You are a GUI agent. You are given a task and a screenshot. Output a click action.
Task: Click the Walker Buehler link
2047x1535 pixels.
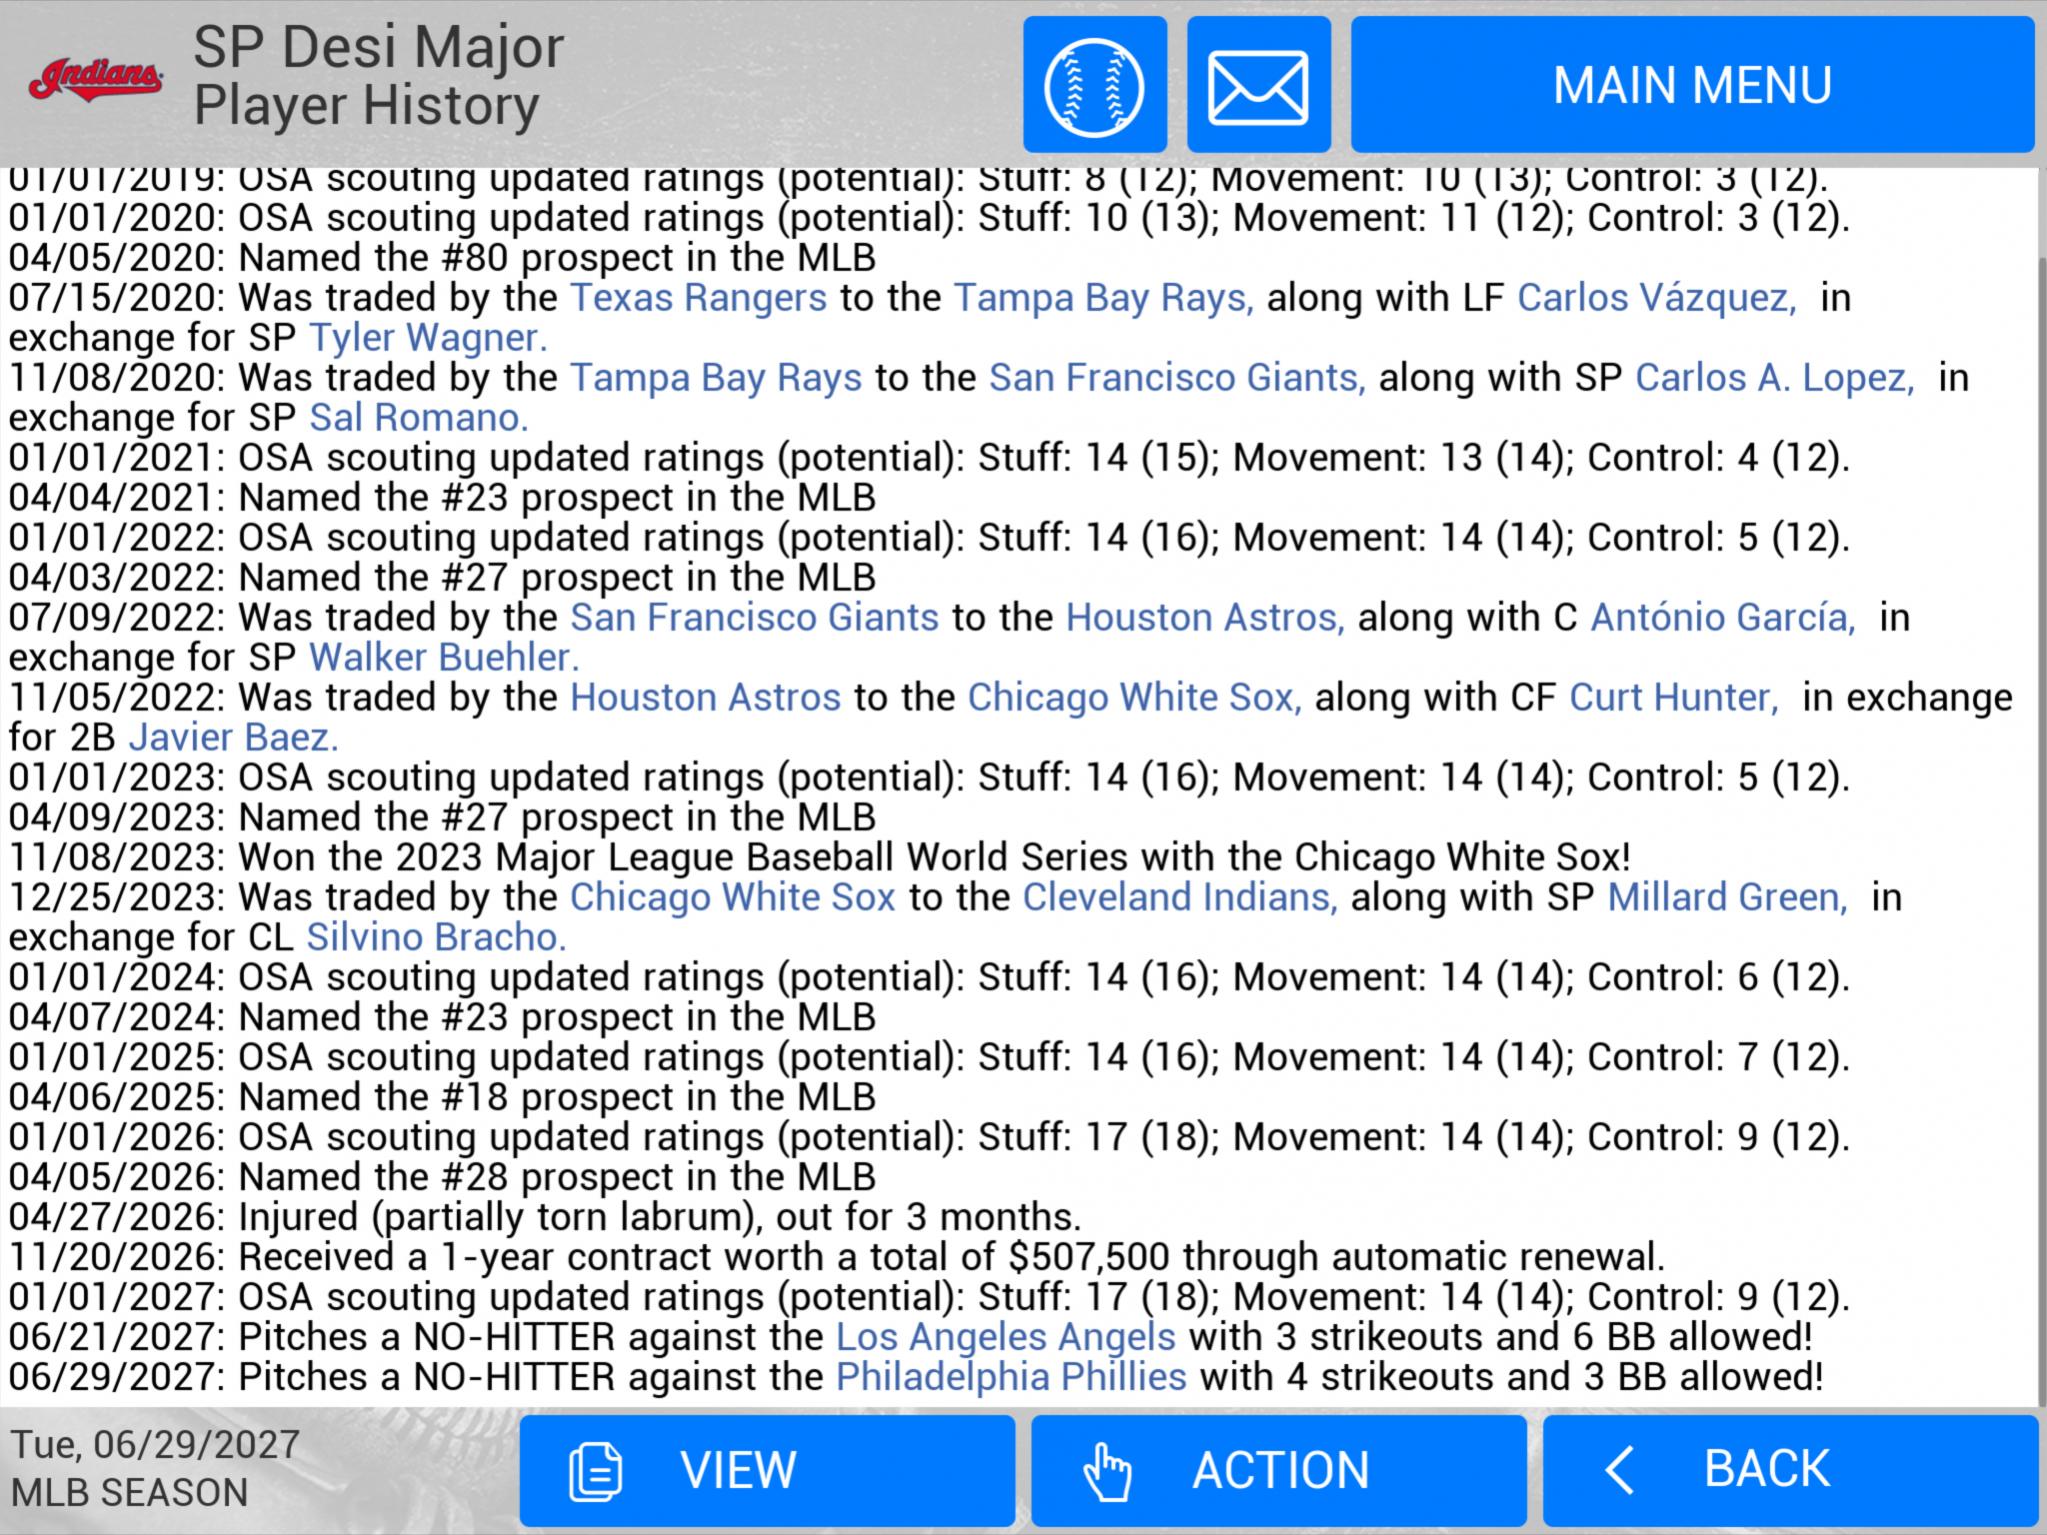tap(443, 658)
